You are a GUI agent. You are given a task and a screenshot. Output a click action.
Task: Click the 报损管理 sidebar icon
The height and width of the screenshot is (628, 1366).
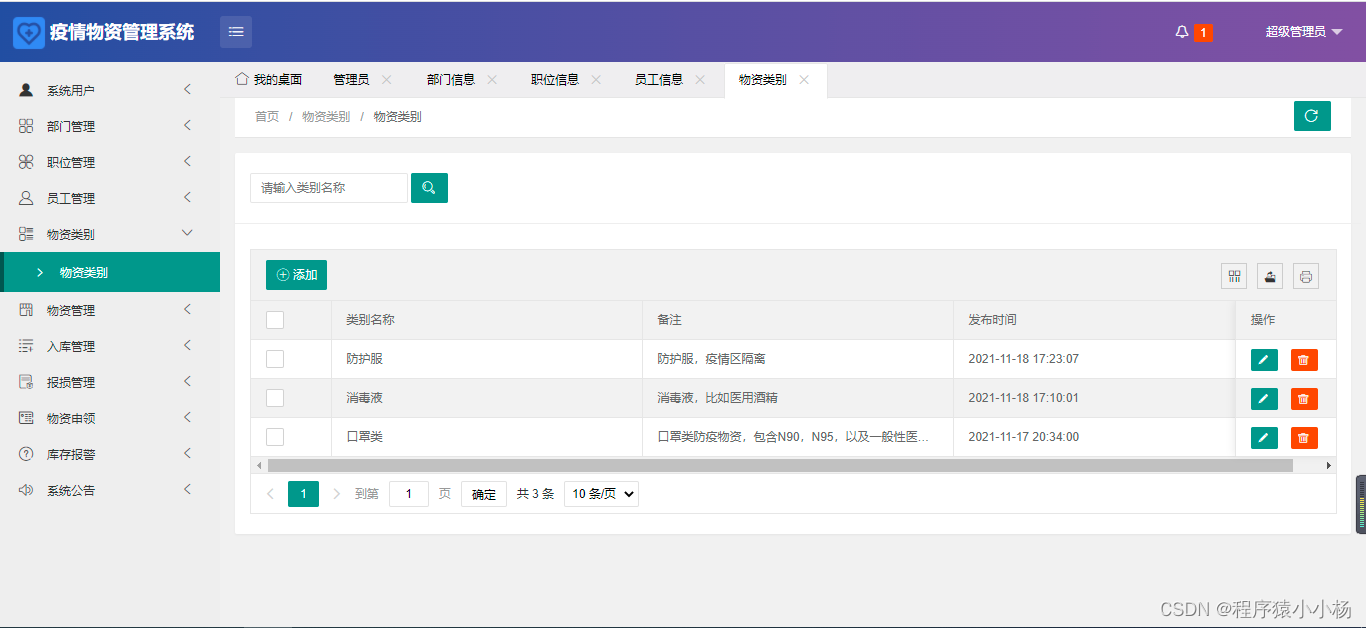[x=26, y=382]
